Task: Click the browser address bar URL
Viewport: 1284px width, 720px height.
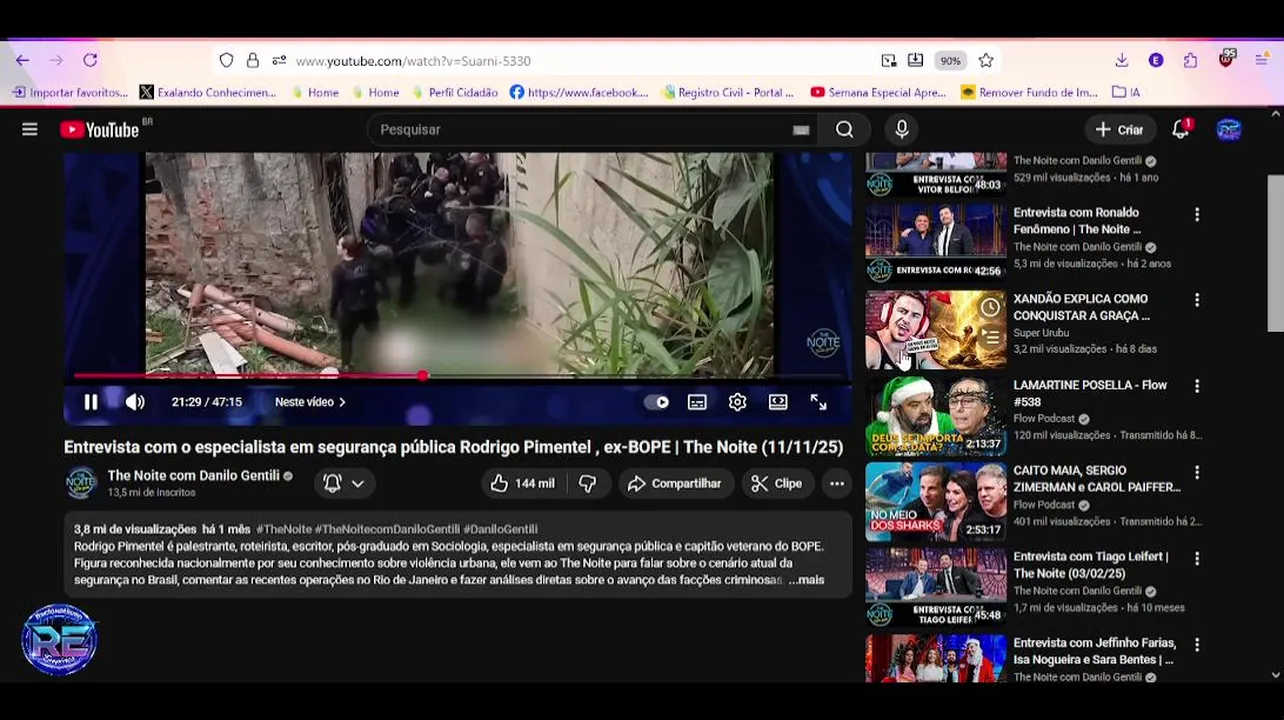Action: coord(413,61)
